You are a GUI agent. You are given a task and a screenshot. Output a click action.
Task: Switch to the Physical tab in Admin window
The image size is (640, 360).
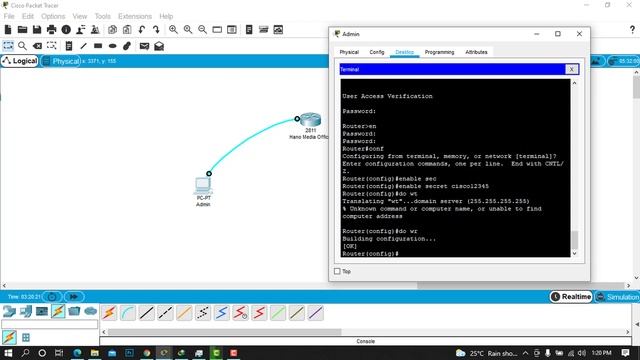tap(349, 52)
